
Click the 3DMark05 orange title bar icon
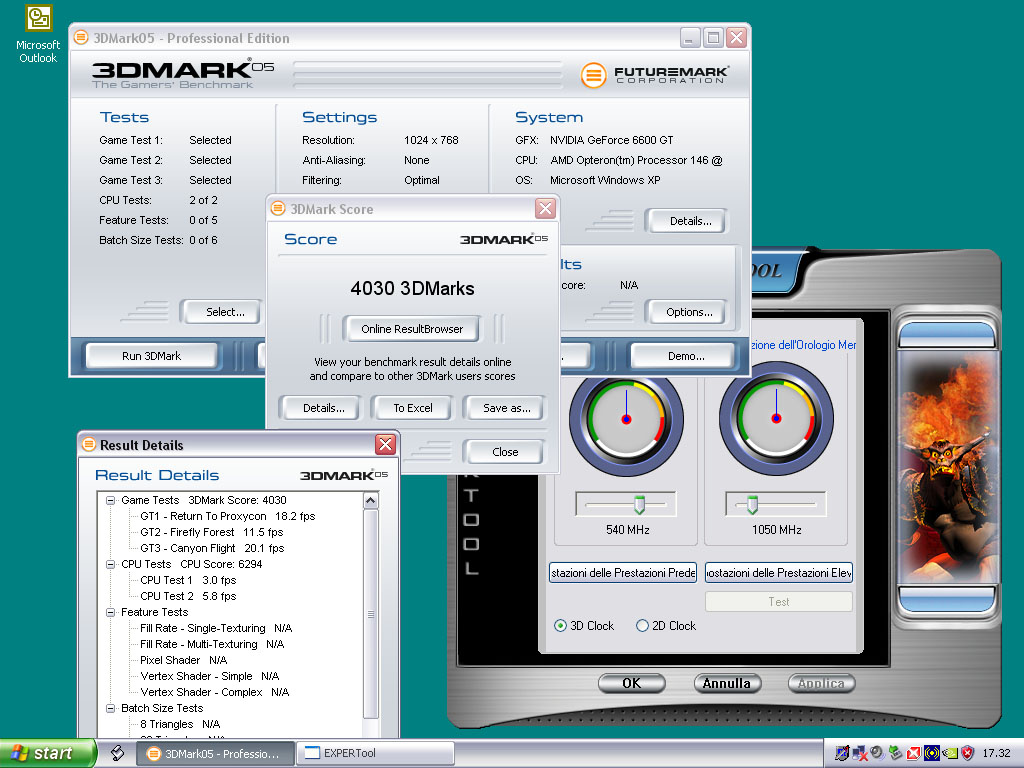(81, 37)
